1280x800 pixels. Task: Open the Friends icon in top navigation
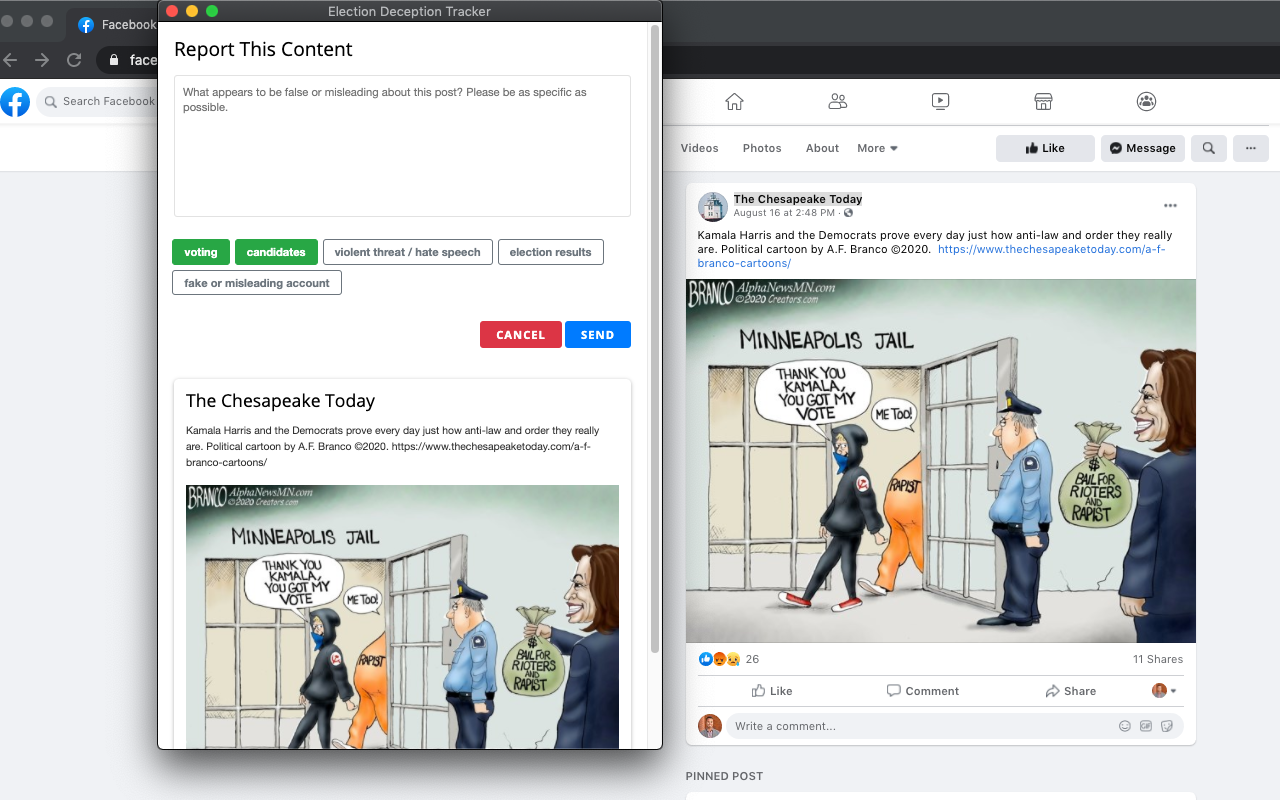[838, 101]
